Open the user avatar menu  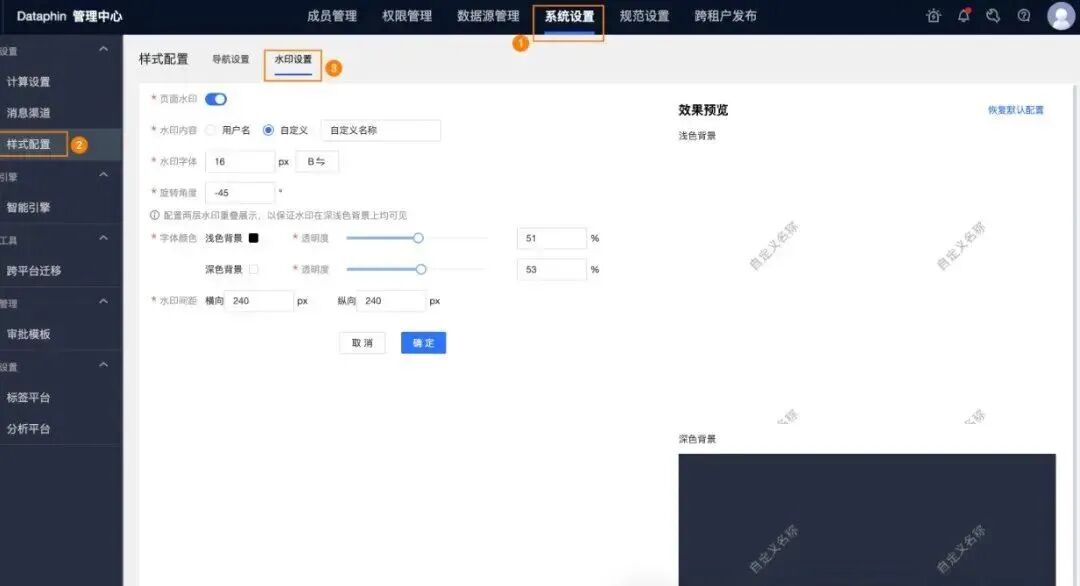pyautogui.click(x=1061, y=16)
